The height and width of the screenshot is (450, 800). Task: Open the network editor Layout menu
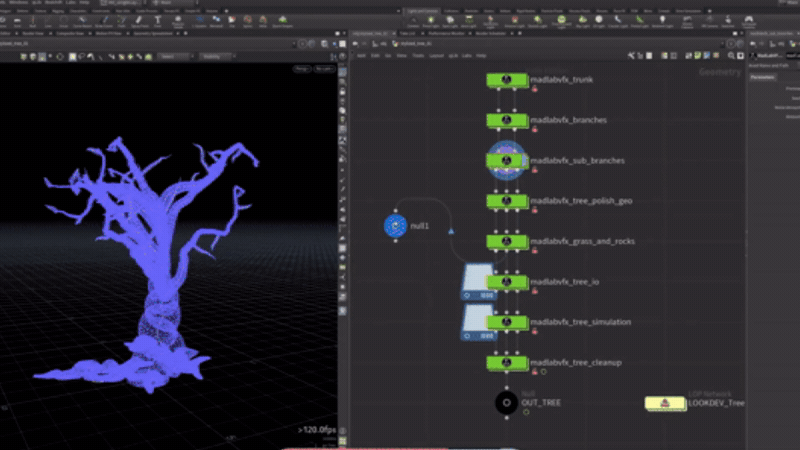point(436,56)
